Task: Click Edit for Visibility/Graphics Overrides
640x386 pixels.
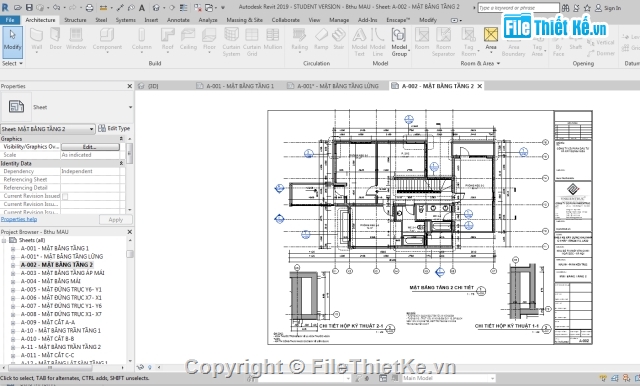Action: point(90,147)
